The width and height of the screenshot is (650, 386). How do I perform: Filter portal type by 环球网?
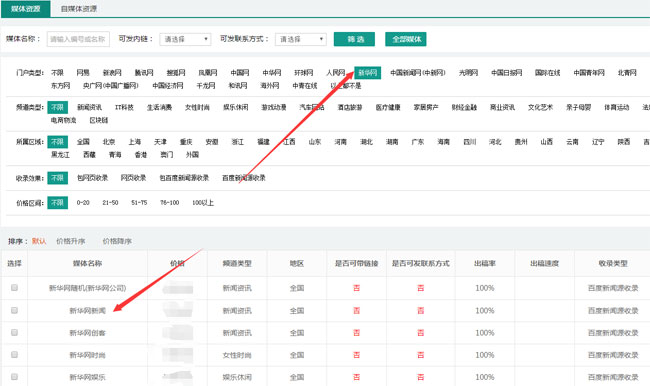point(303,73)
